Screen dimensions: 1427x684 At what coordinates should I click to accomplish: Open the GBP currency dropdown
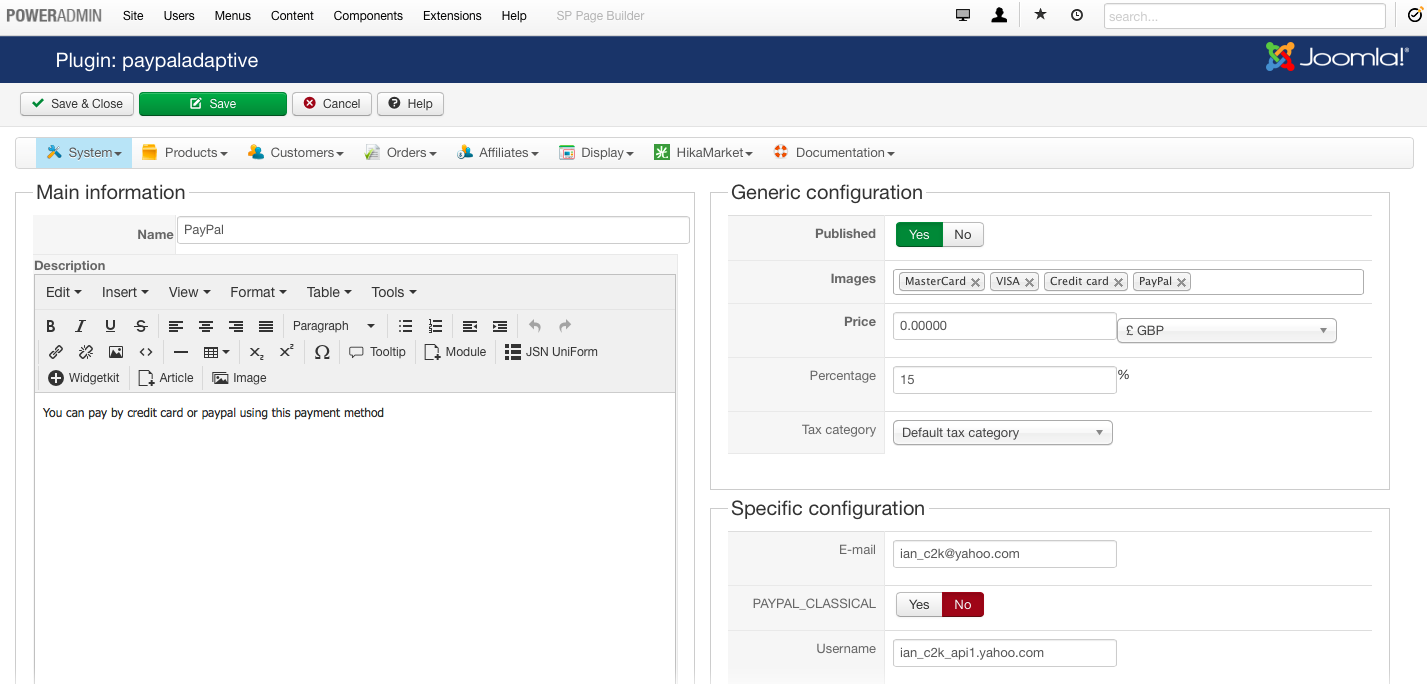(1226, 330)
